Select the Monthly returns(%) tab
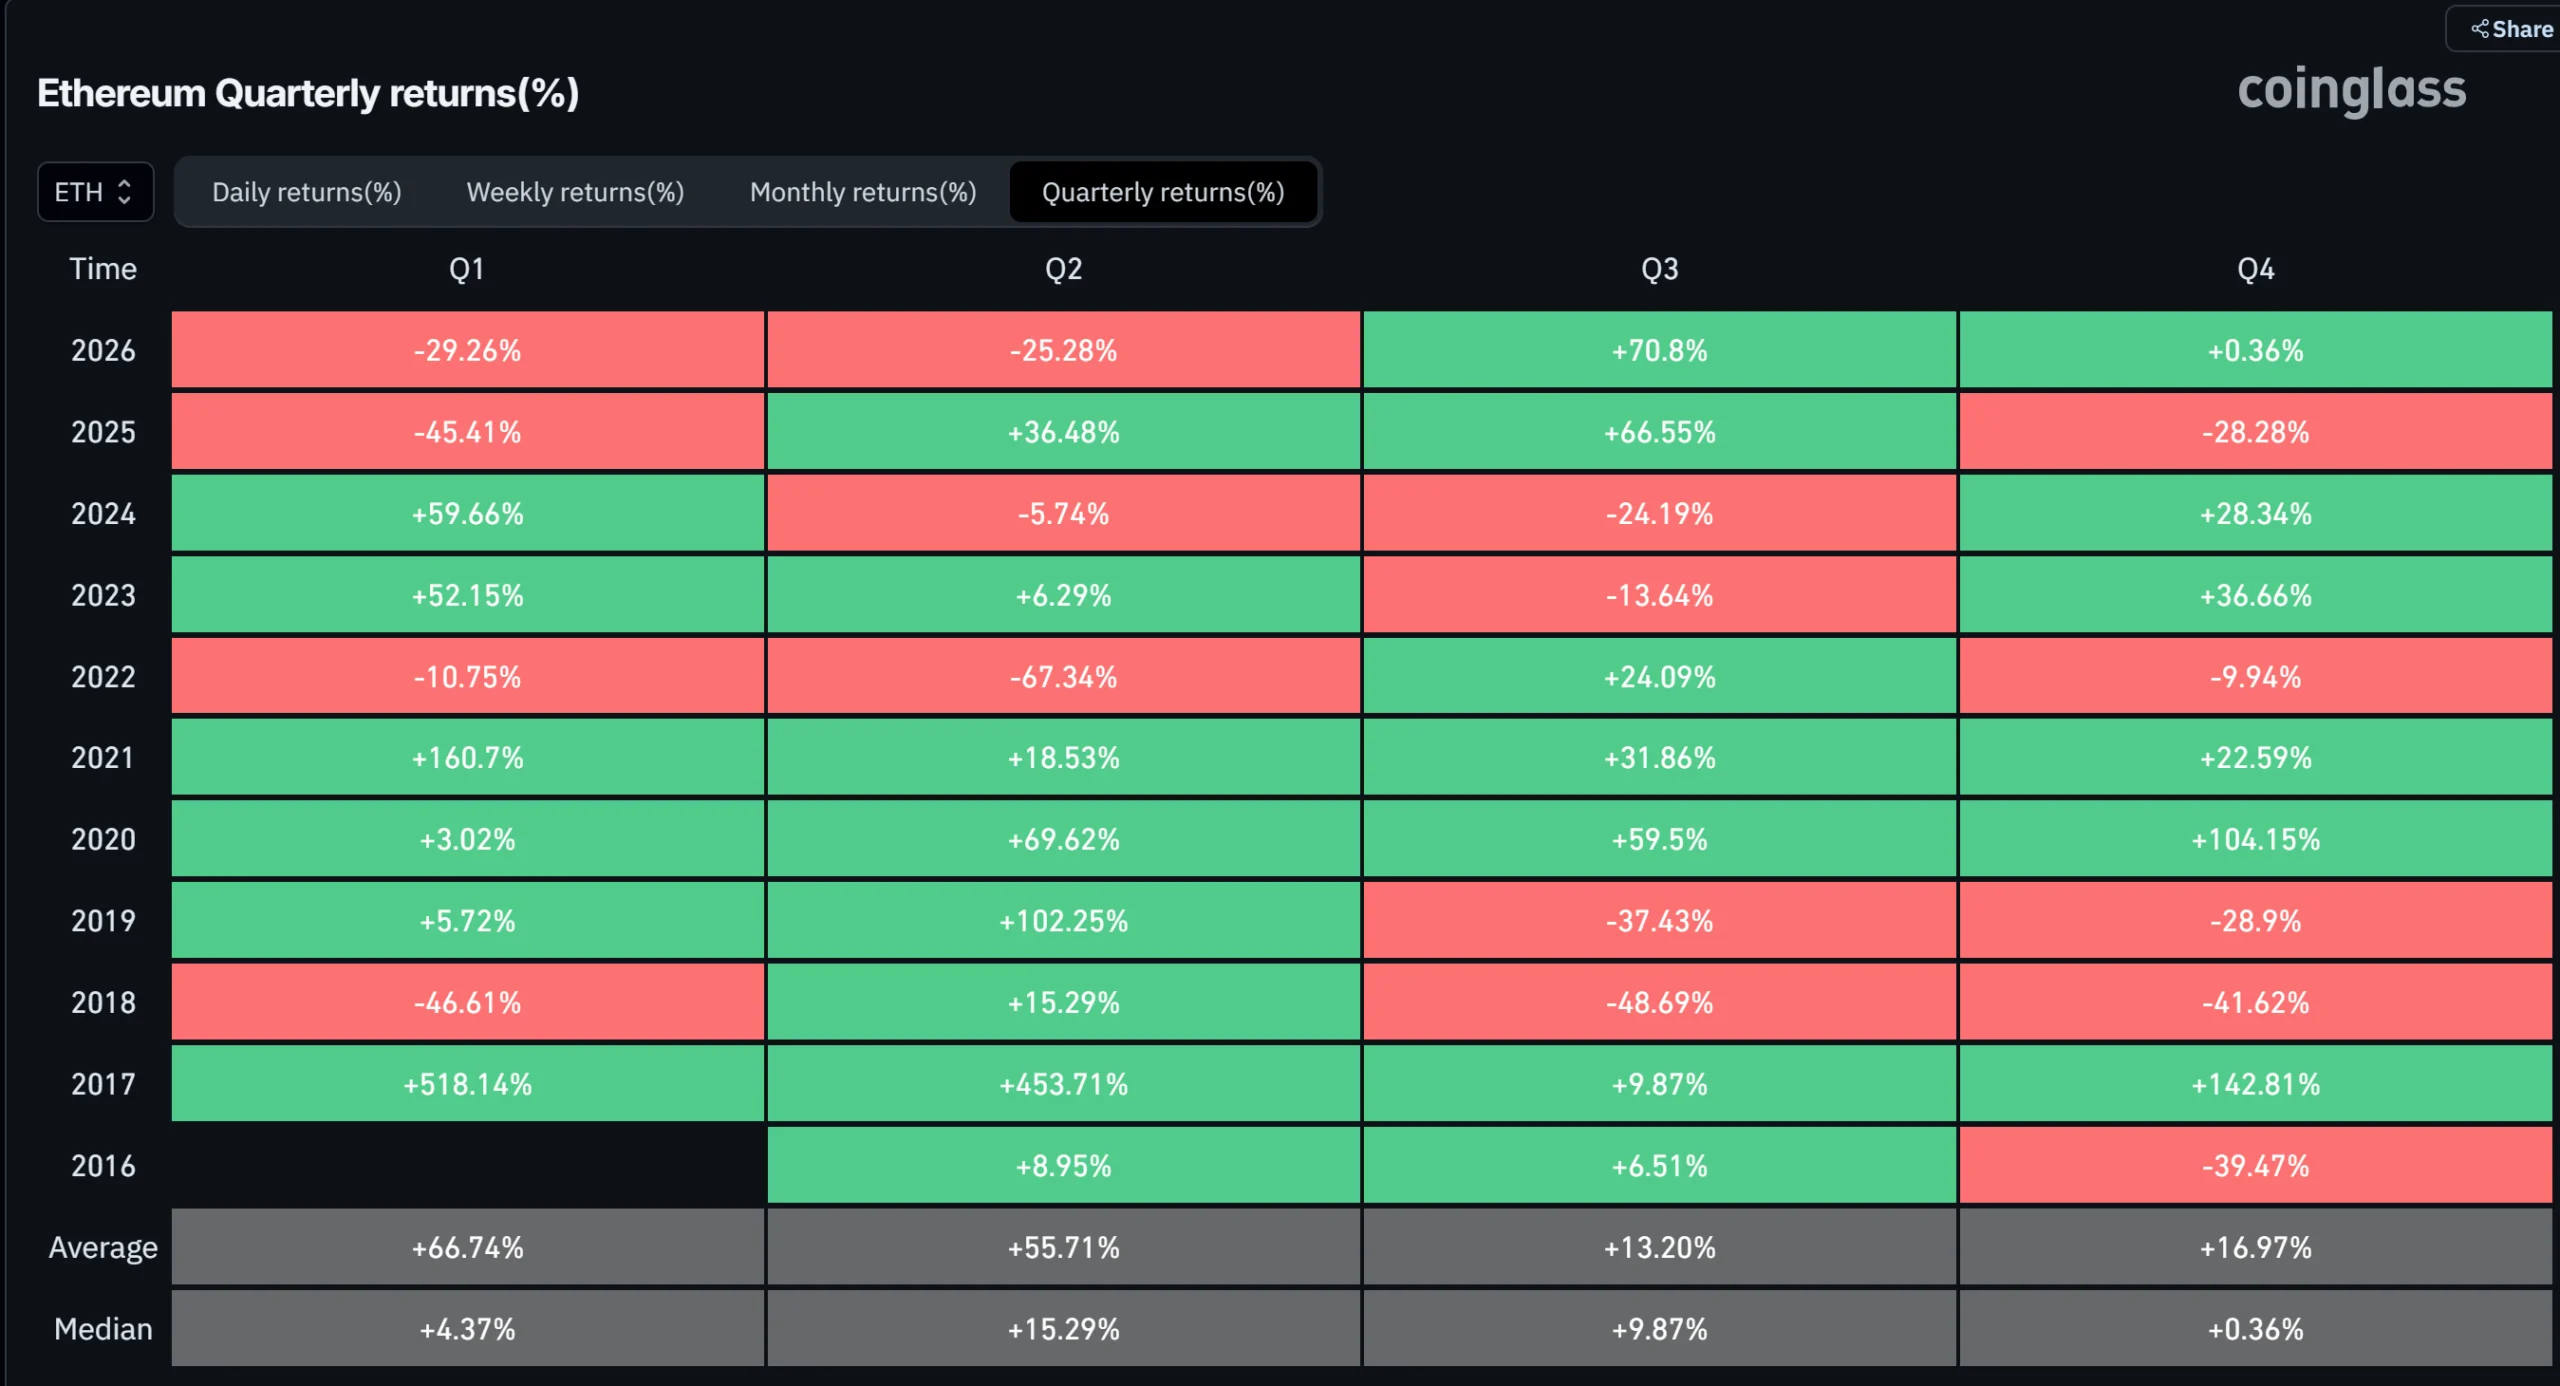This screenshot has width=2560, height=1386. [x=863, y=192]
